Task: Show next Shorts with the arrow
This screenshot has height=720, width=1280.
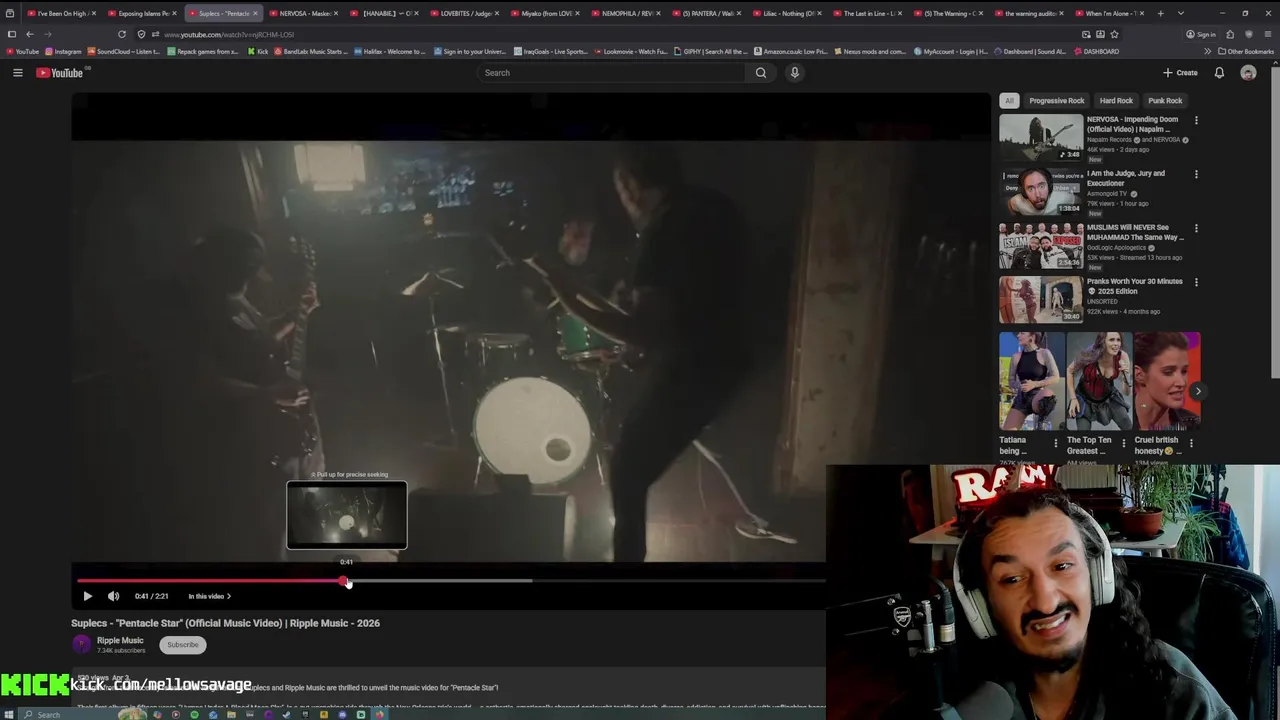Action: point(1197,391)
